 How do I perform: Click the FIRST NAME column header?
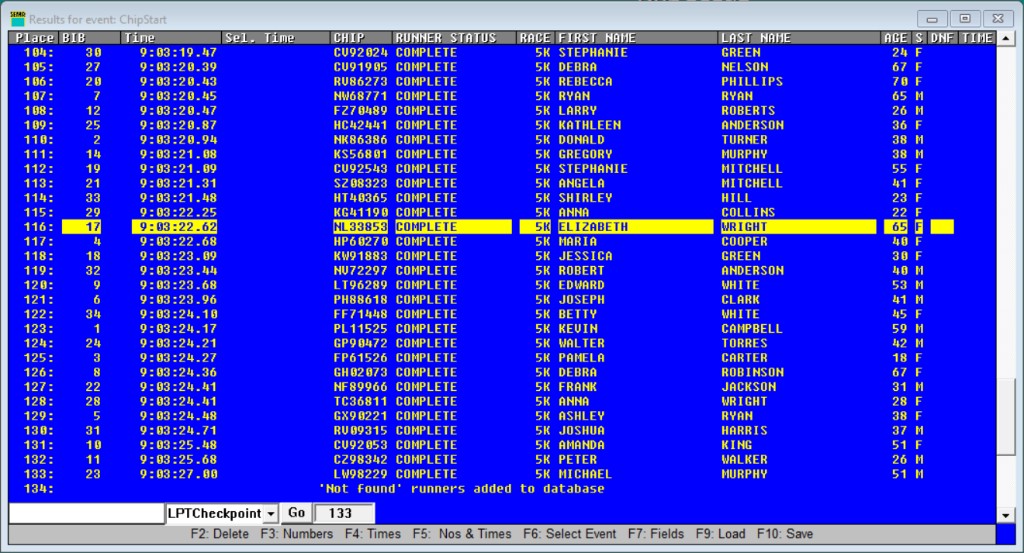tap(636, 38)
